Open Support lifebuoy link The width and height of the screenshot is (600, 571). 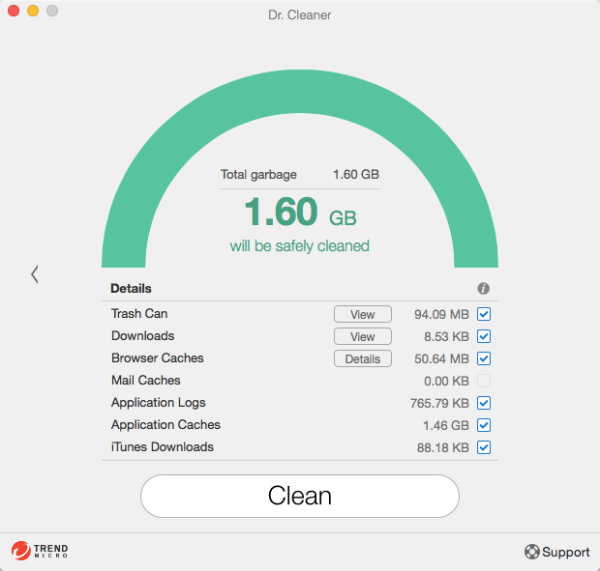(557, 551)
